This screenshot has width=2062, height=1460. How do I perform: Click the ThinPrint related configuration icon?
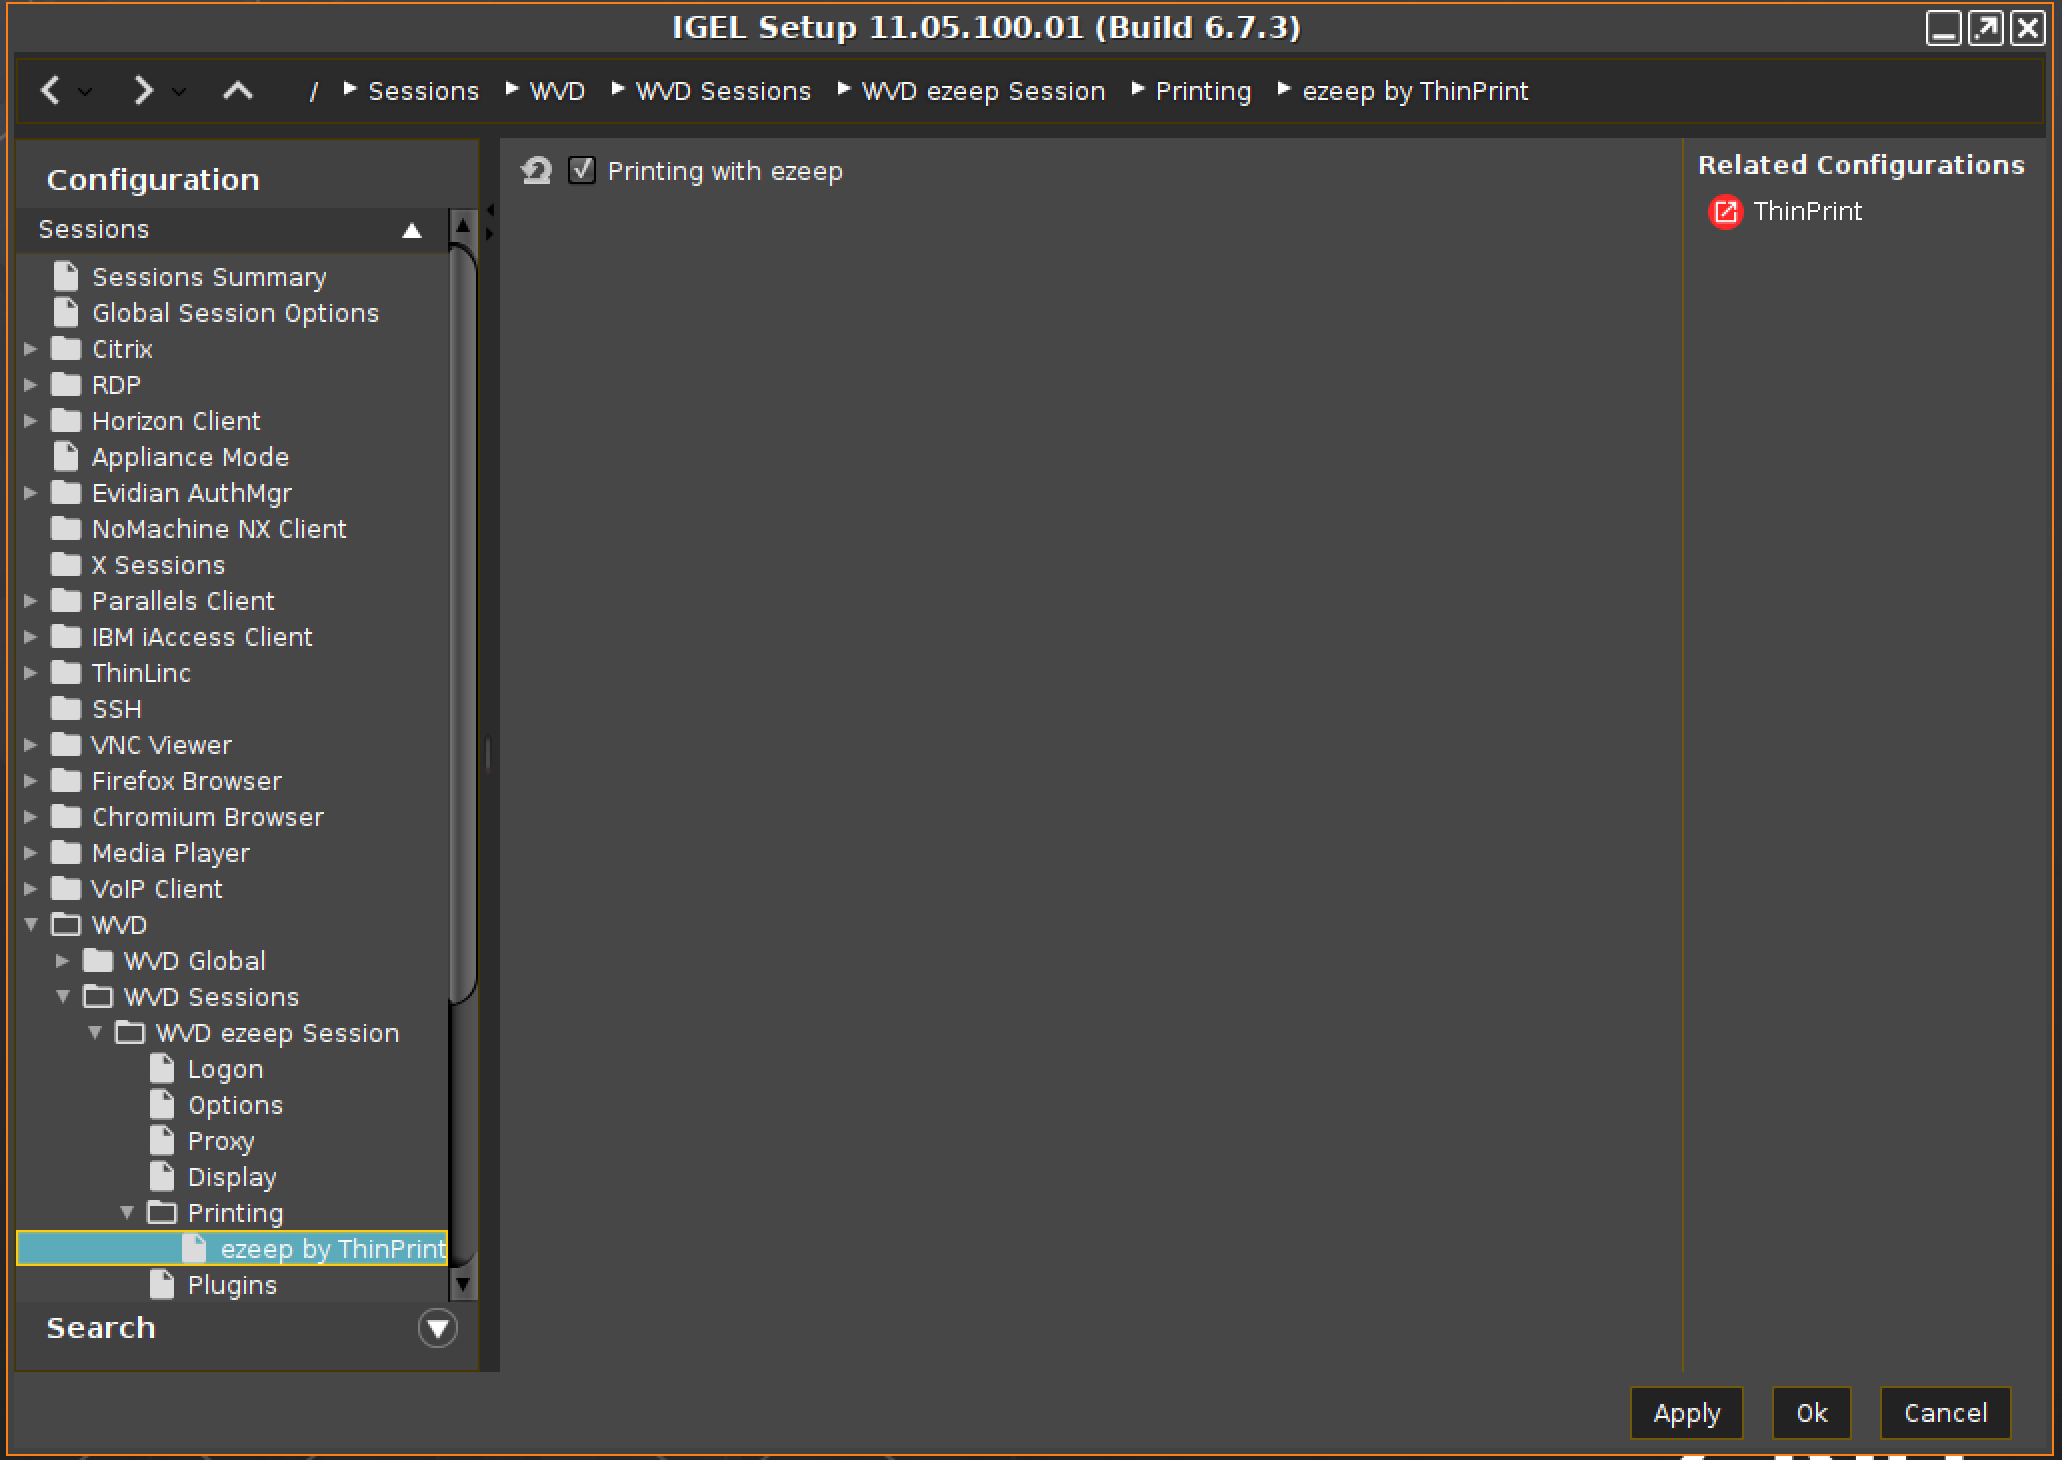(x=1727, y=210)
